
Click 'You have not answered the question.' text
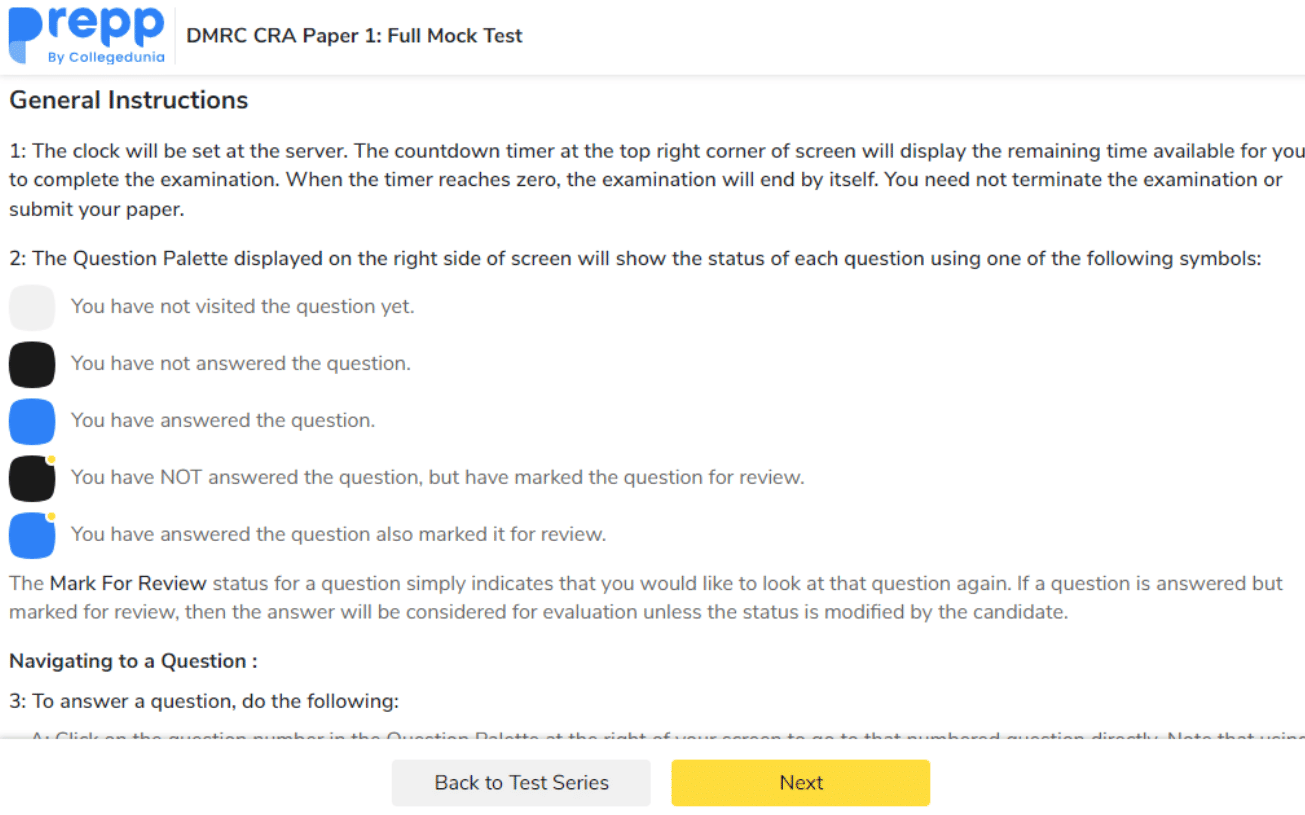(x=240, y=364)
